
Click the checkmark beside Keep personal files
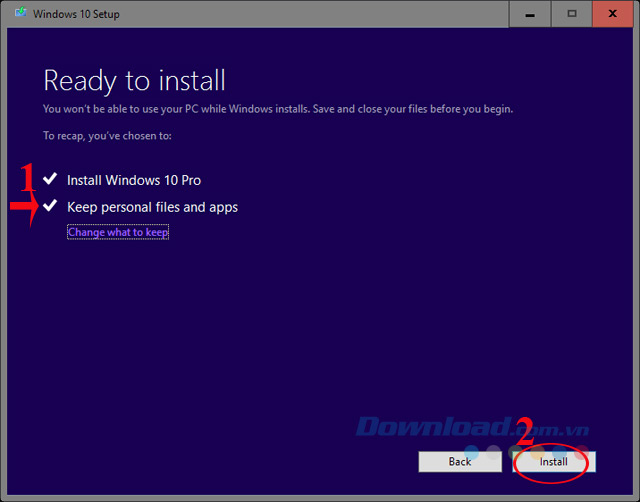[x=50, y=205]
